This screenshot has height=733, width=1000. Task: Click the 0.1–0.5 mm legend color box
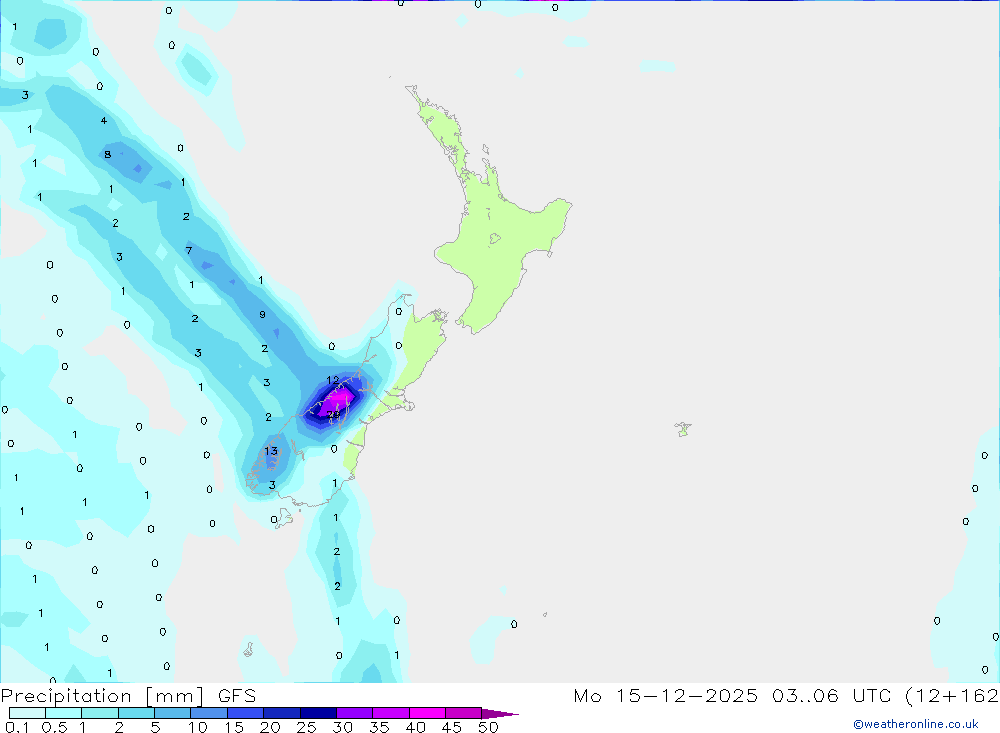pyautogui.click(x=27, y=713)
